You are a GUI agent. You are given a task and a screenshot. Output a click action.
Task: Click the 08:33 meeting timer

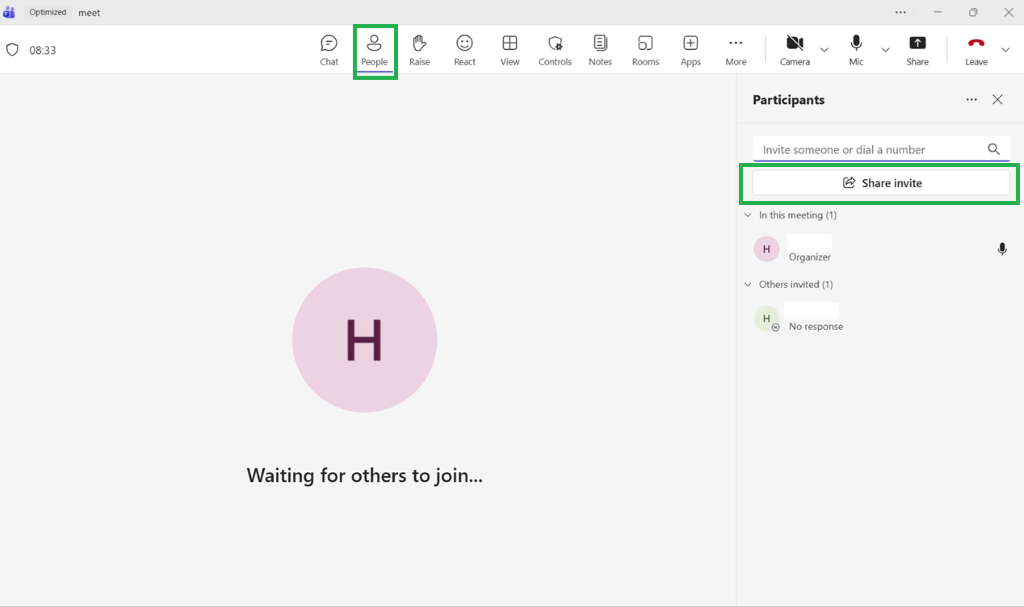click(x=42, y=50)
